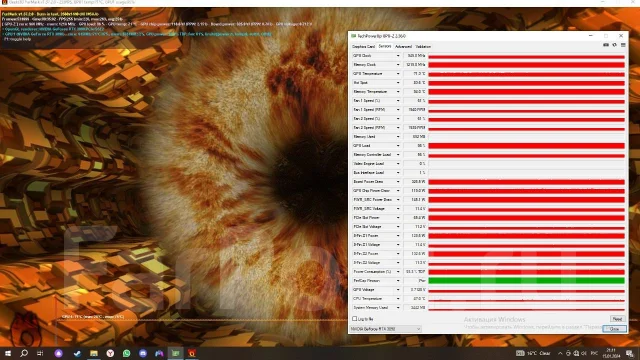Open the GPU-Z hamburger menu icon
640x360 pixels.
pyautogui.click(x=623, y=45)
